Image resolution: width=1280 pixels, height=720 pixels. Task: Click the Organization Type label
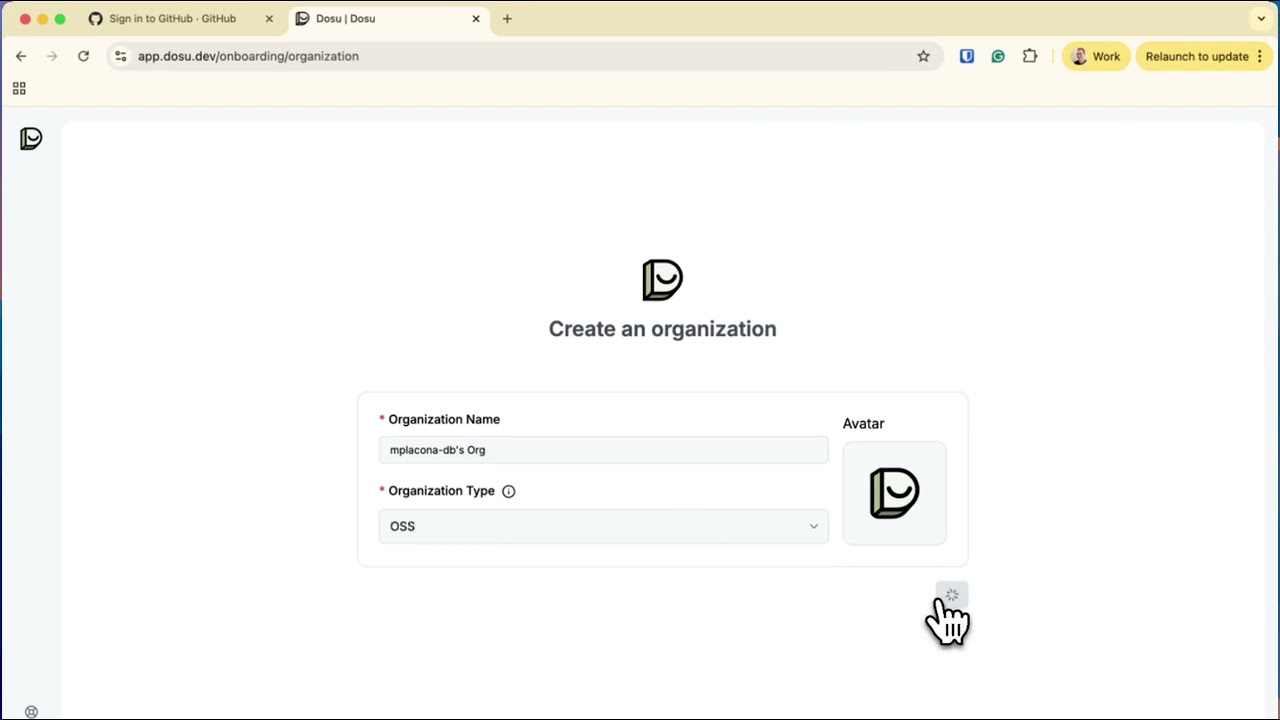441,491
